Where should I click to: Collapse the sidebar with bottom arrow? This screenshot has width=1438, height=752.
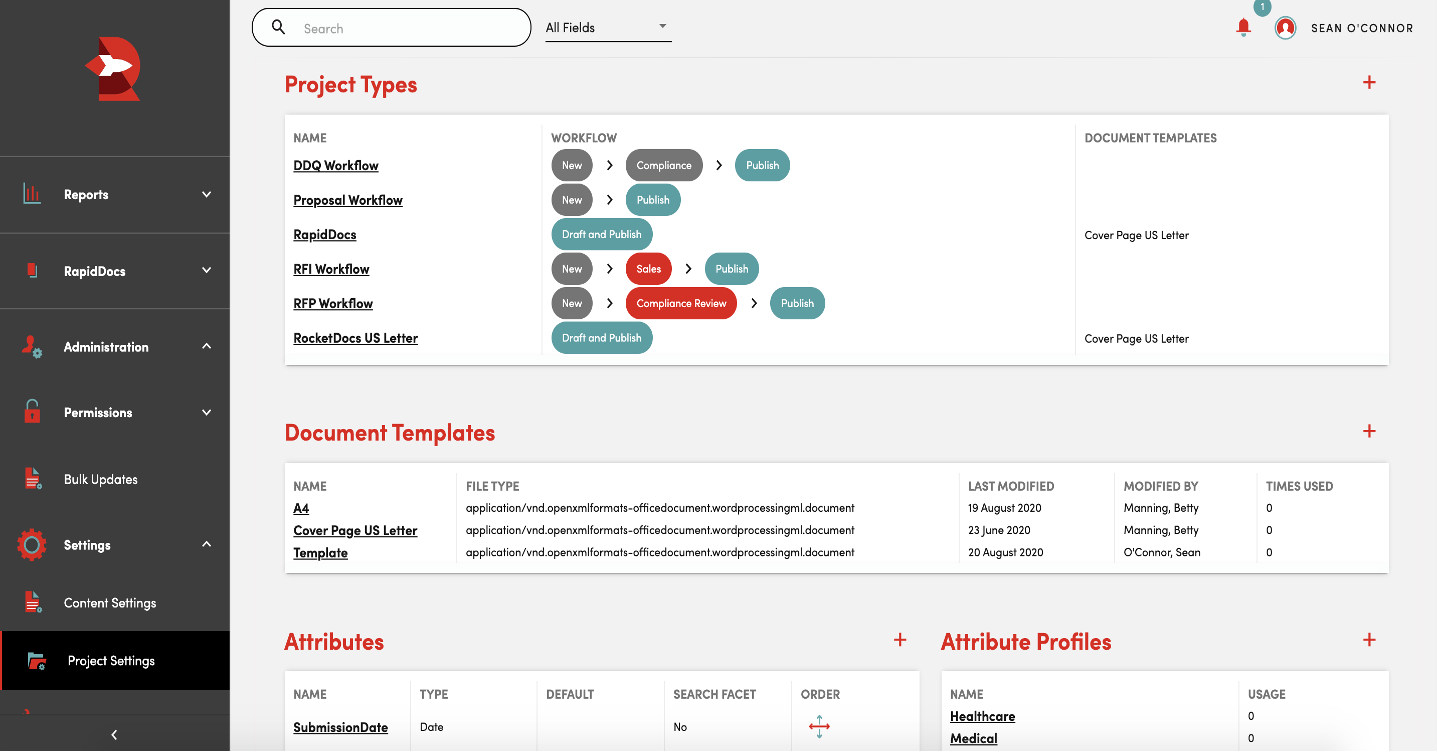[114, 735]
